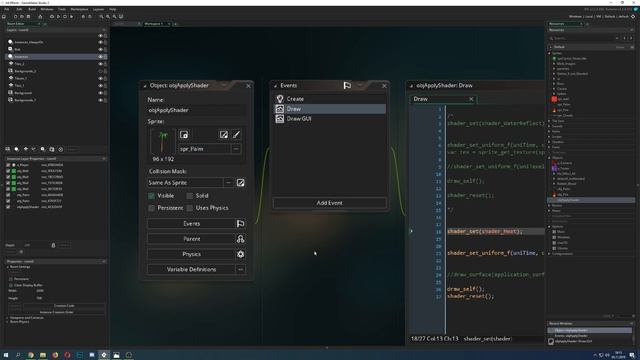
Task: Click the breakpoint arrow marker on code line 18
Action: 411,231
